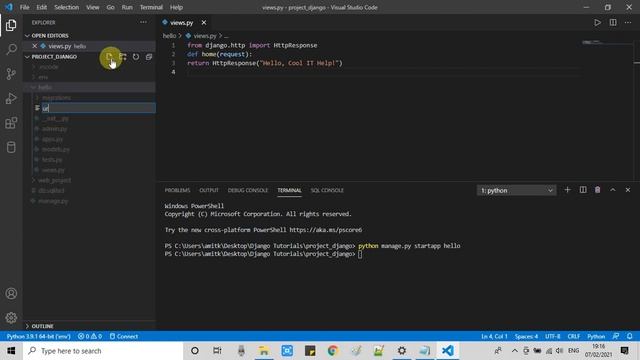Switch to the PROBLEMS panel tab
The height and width of the screenshot is (360, 640).
[177, 190]
